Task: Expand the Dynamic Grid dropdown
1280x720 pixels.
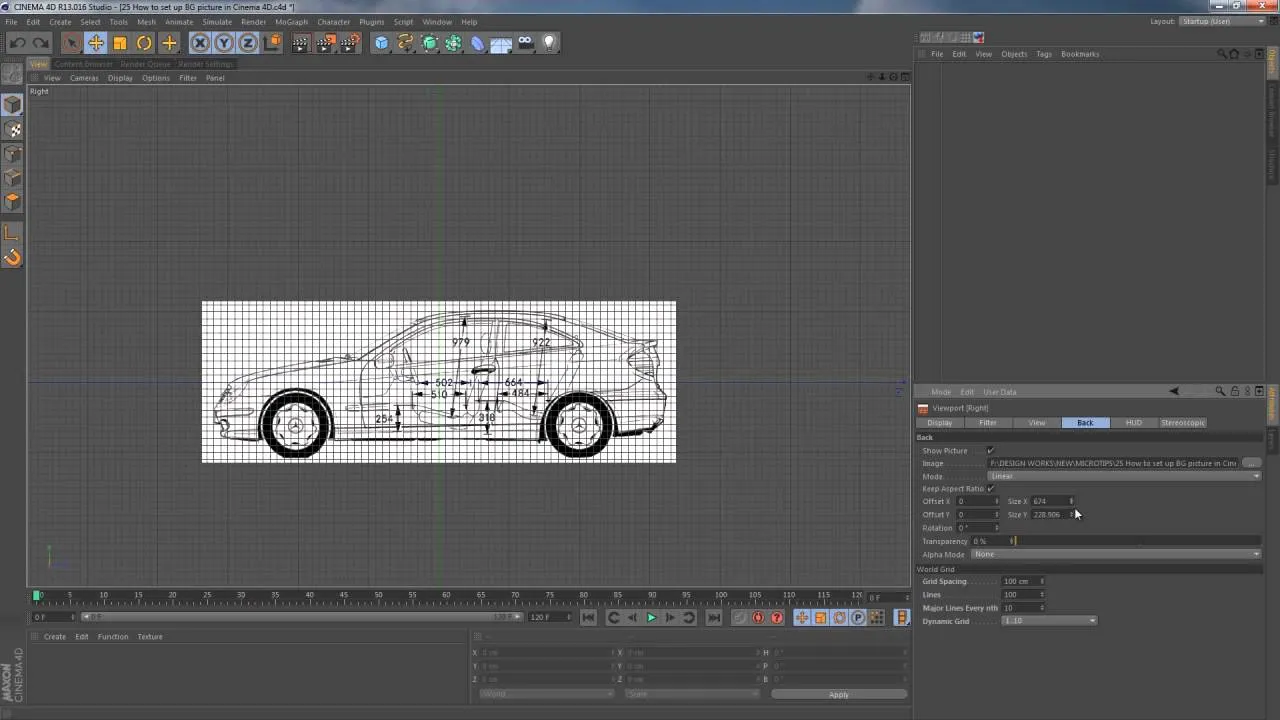Action: click(x=1049, y=621)
